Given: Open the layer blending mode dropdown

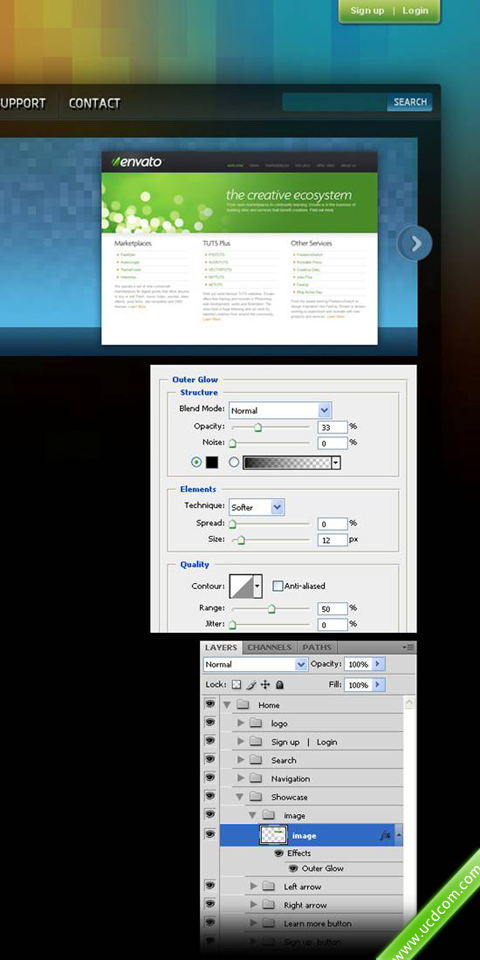Looking at the screenshot, I should (255, 664).
